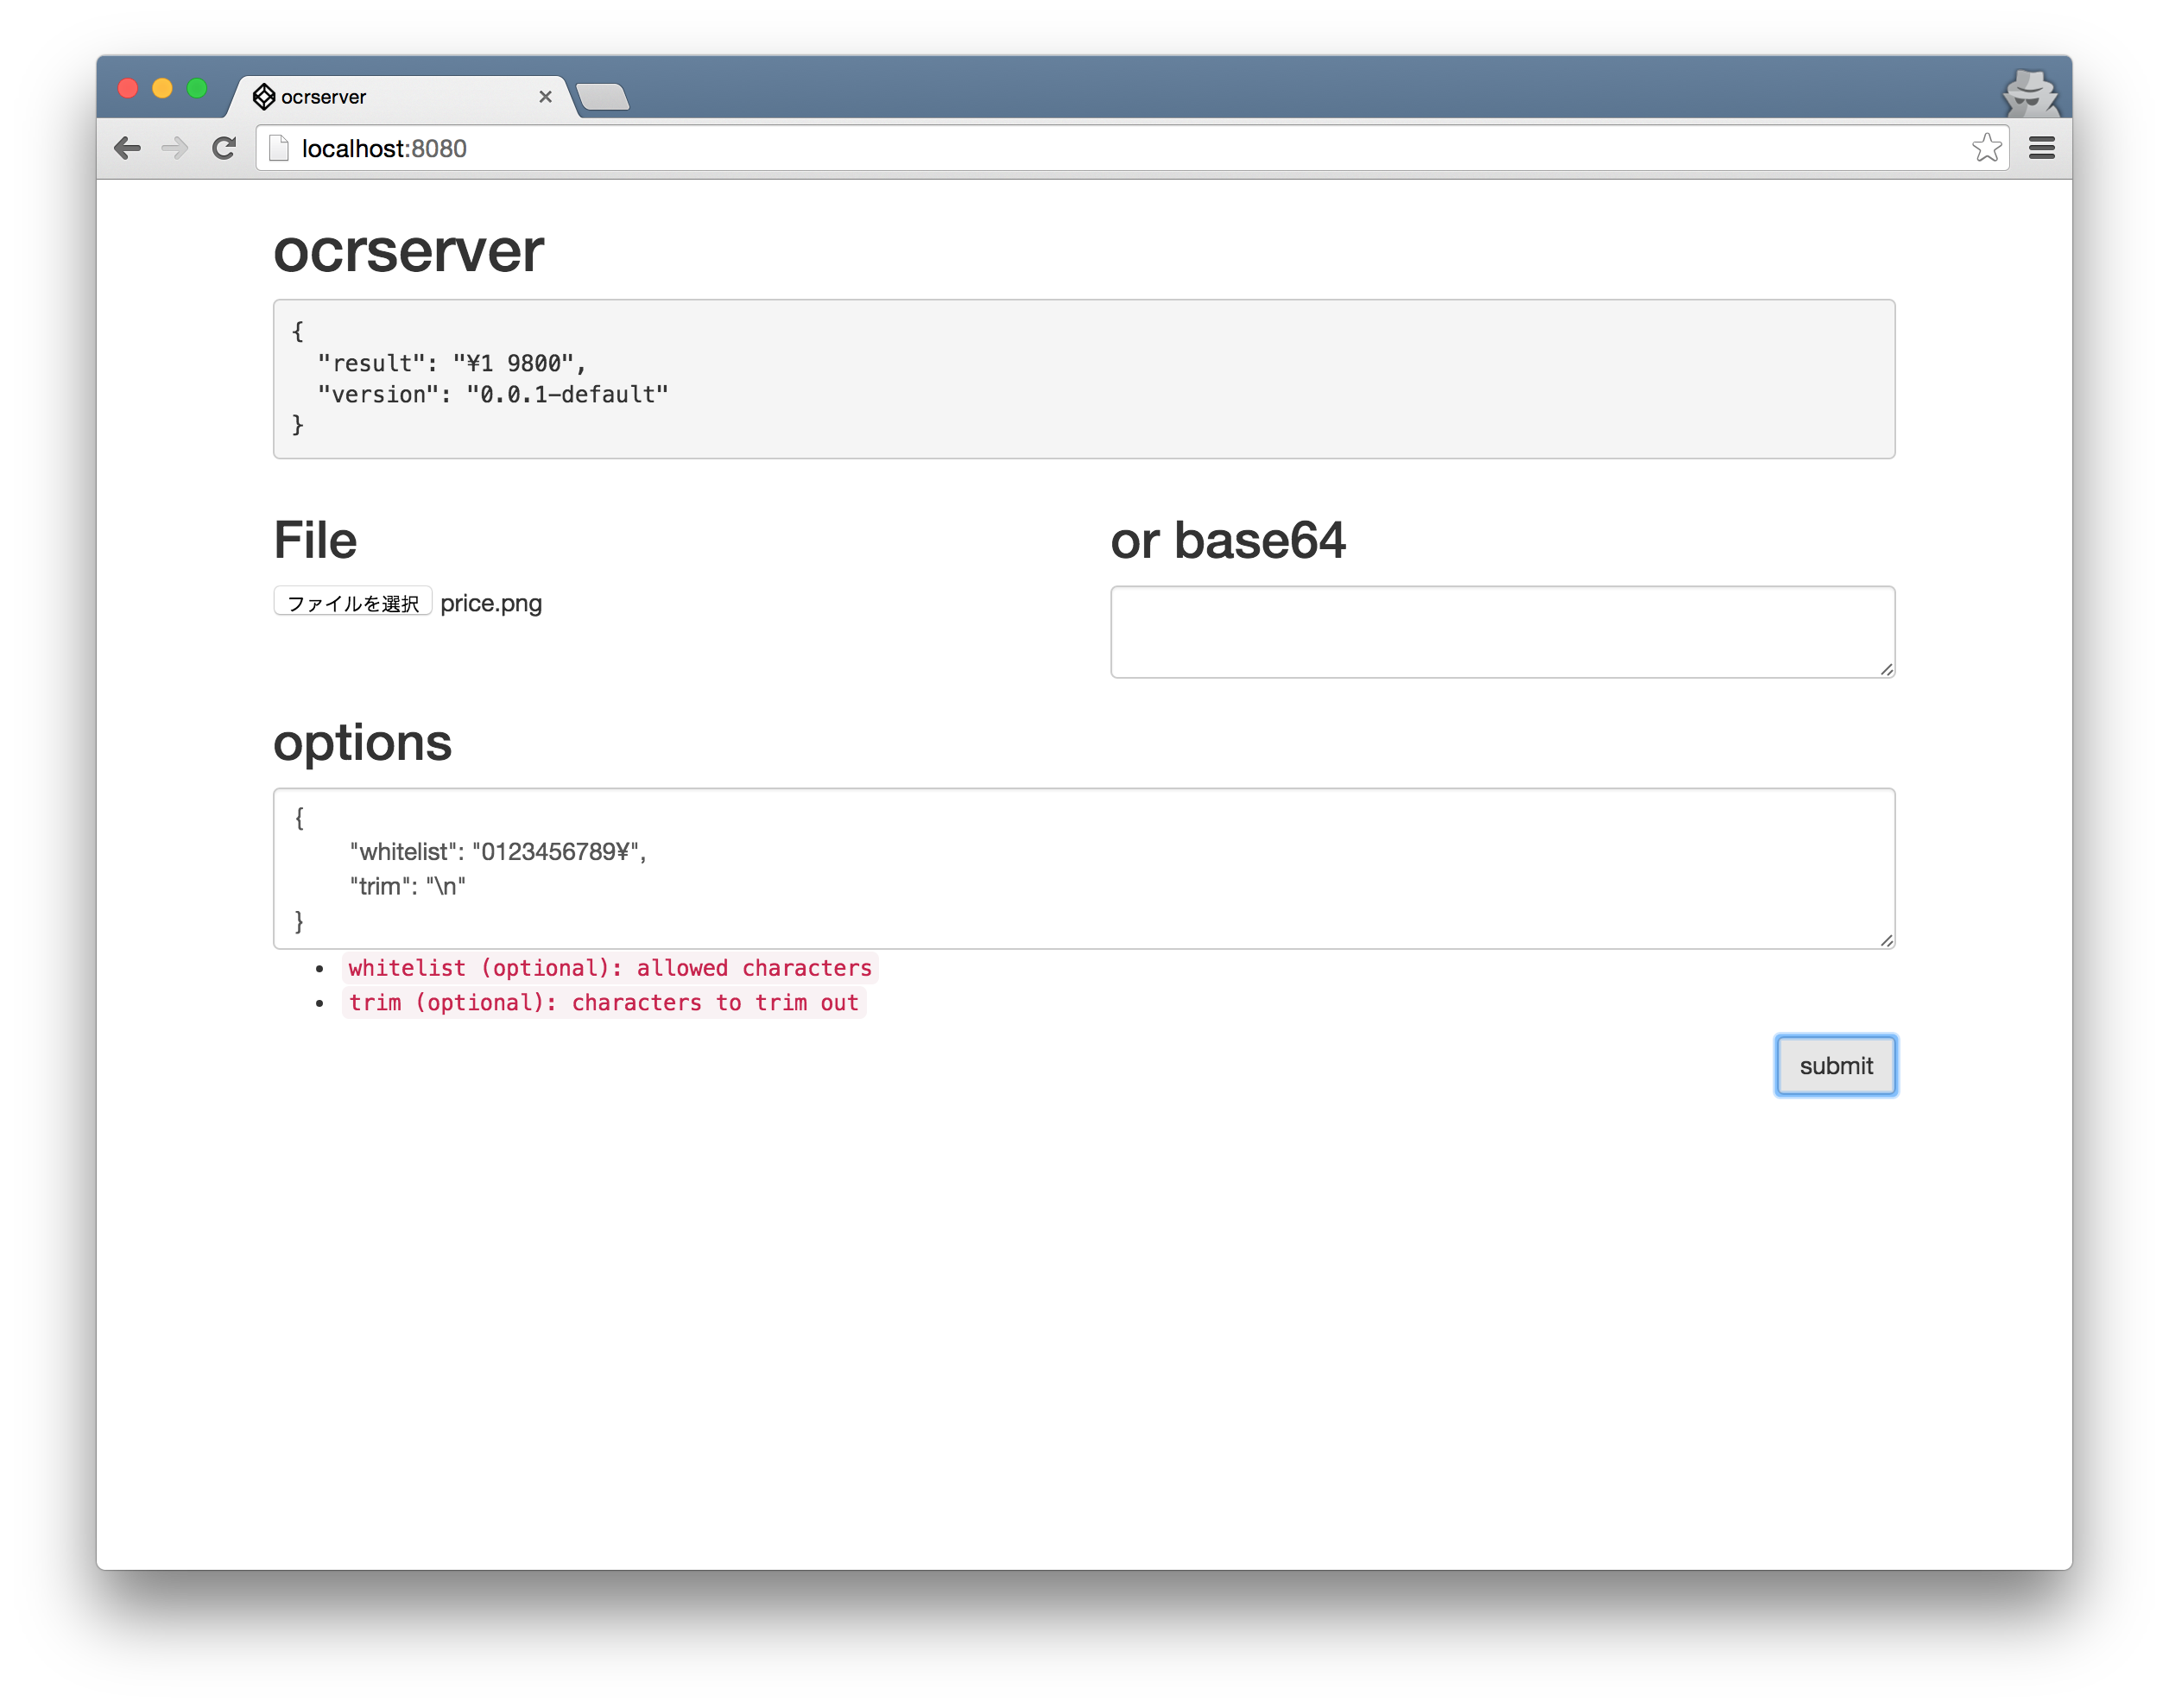Click inside the options JSON textarea
The height and width of the screenshot is (1708, 2169).
point(1084,868)
